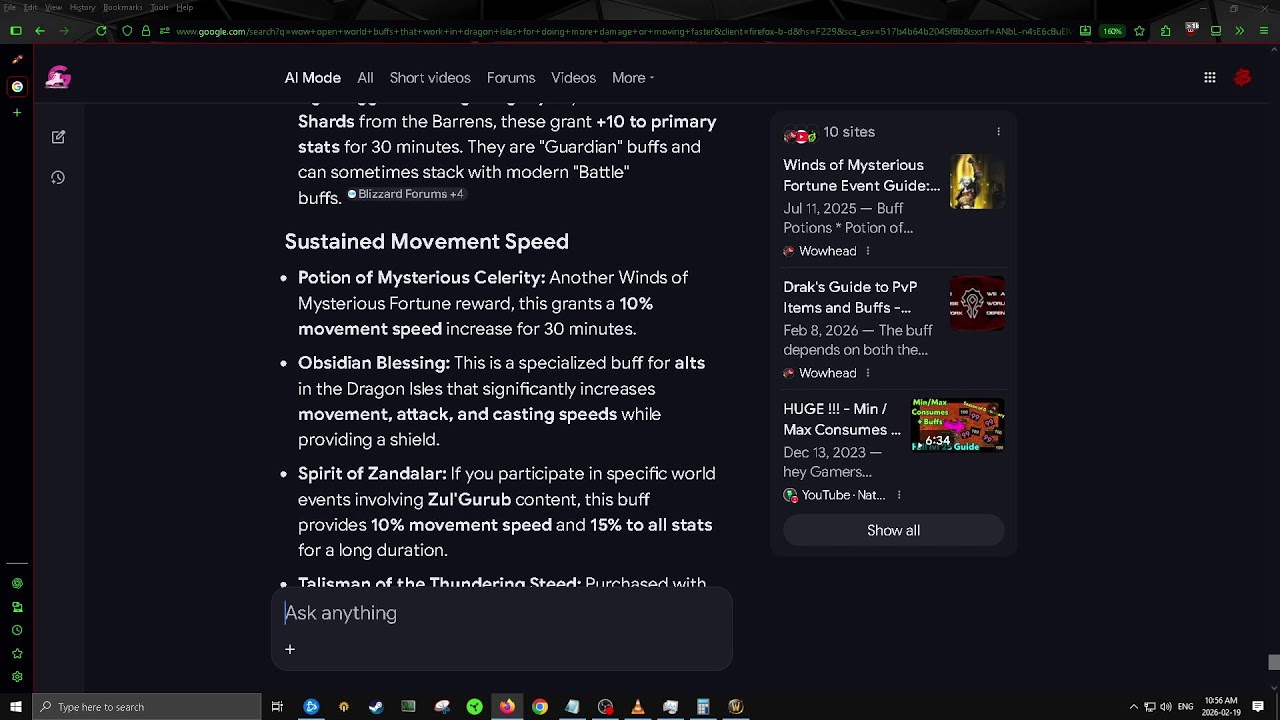The height and width of the screenshot is (720, 1280).
Task: Open the Windows notification center
Action: pos(1258,707)
